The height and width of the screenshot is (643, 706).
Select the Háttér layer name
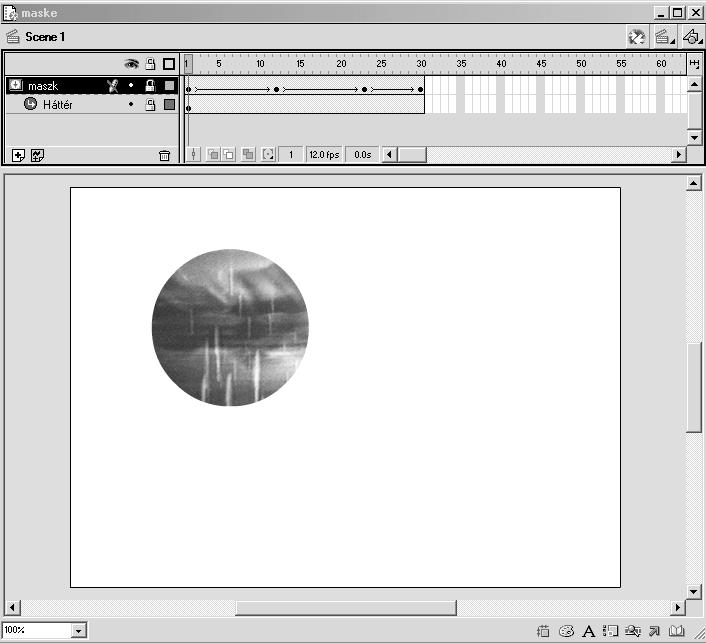pyautogui.click(x=58, y=105)
